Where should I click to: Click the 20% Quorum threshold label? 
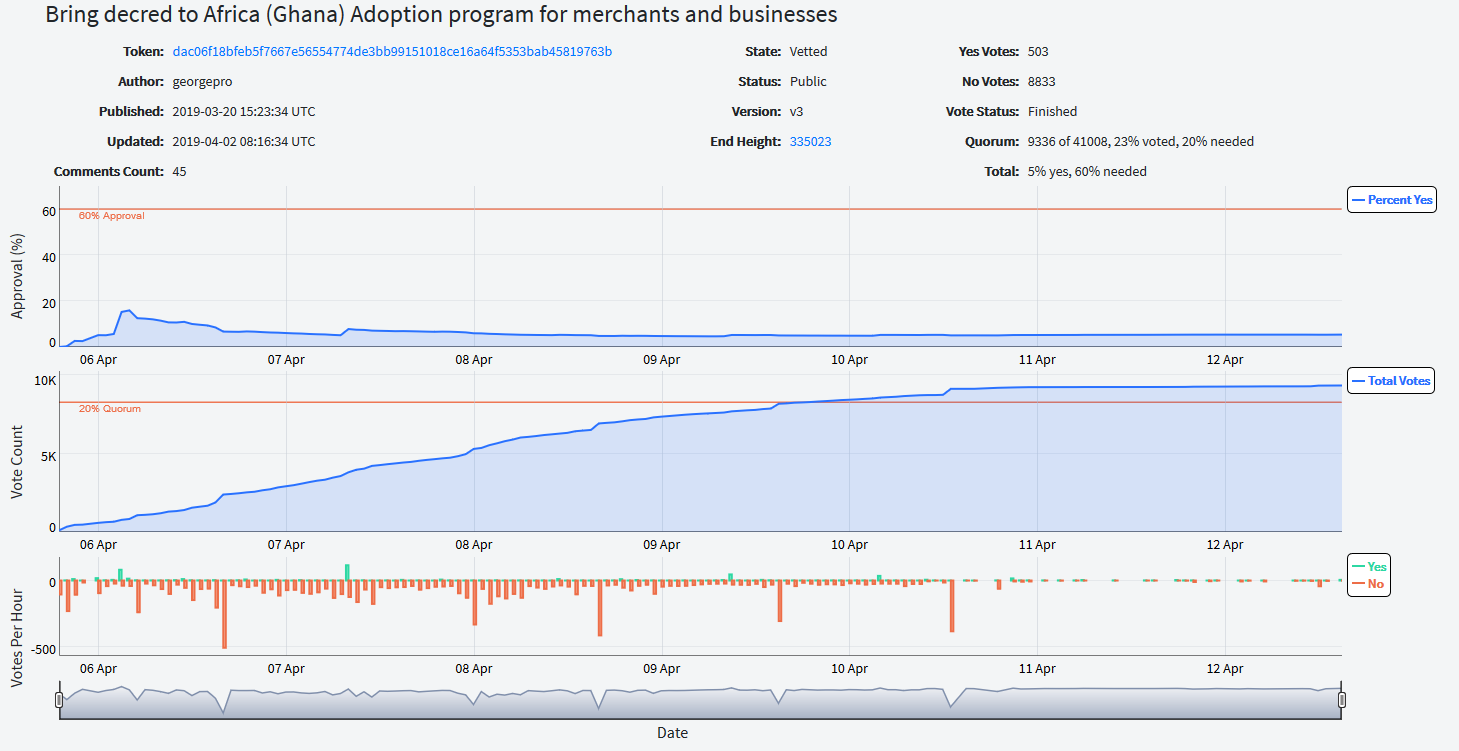(x=110, y=409)
